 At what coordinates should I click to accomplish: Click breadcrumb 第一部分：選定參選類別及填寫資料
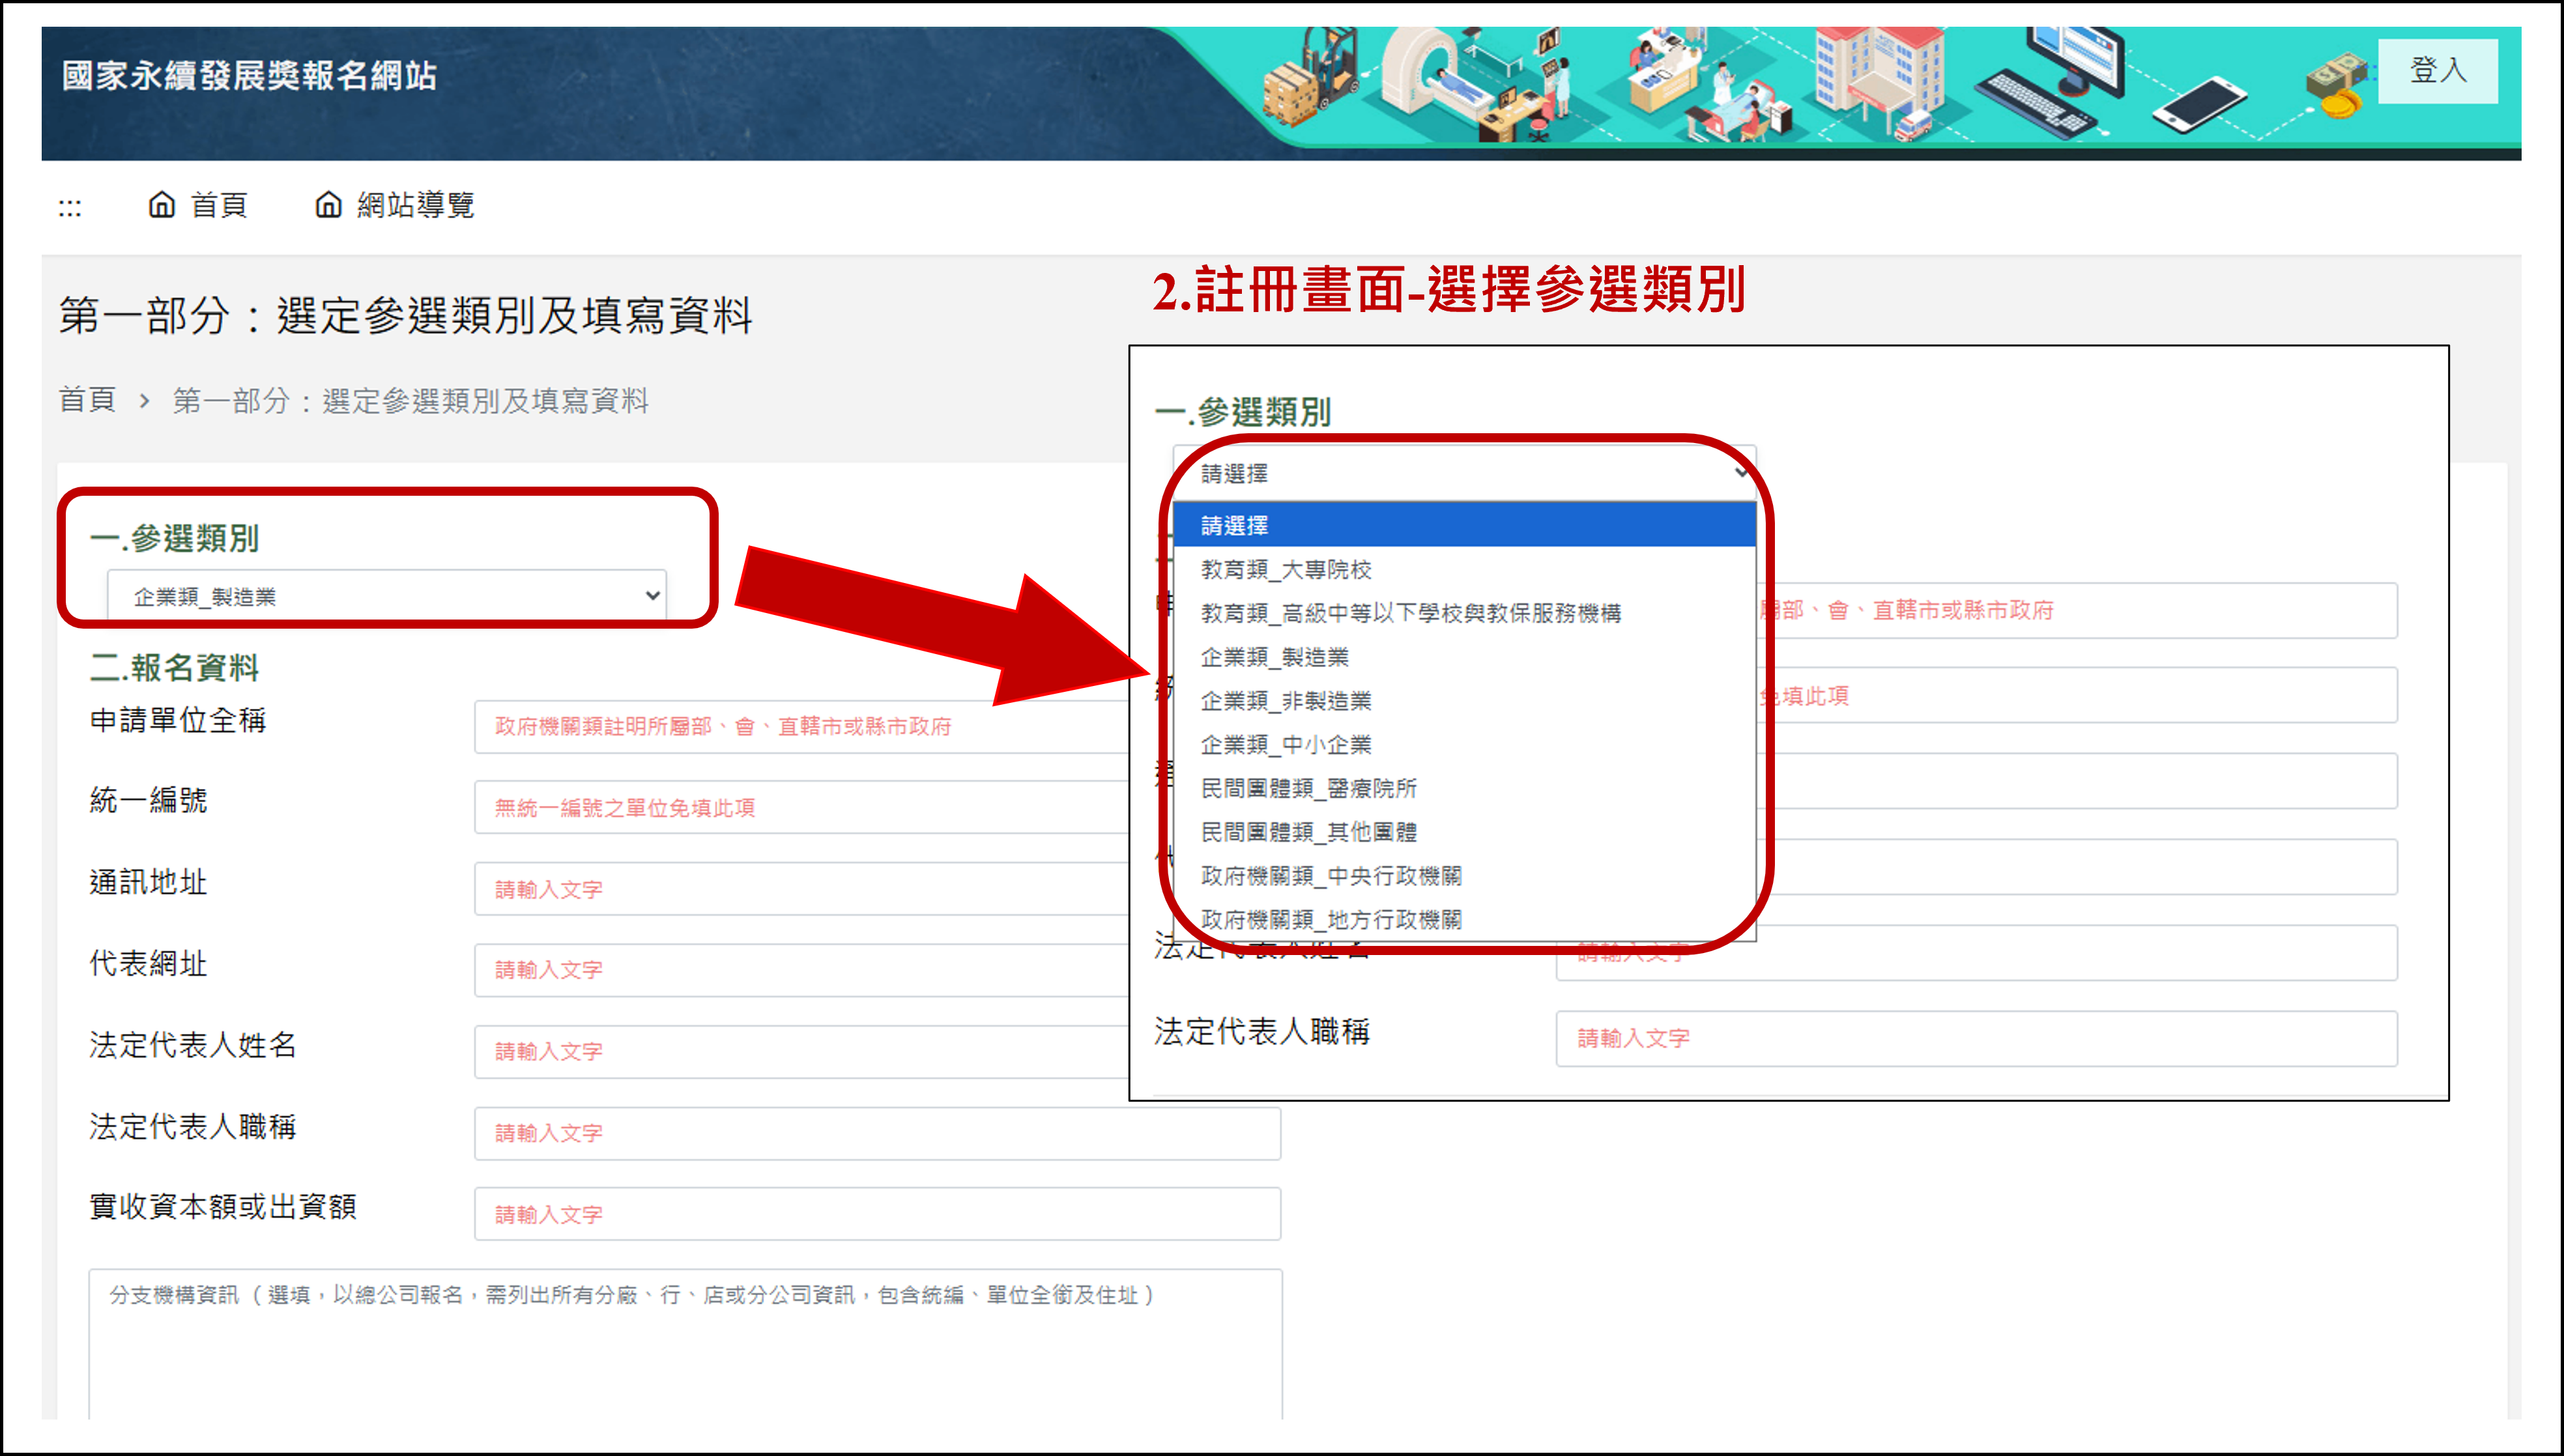click(x=410, y=400)
